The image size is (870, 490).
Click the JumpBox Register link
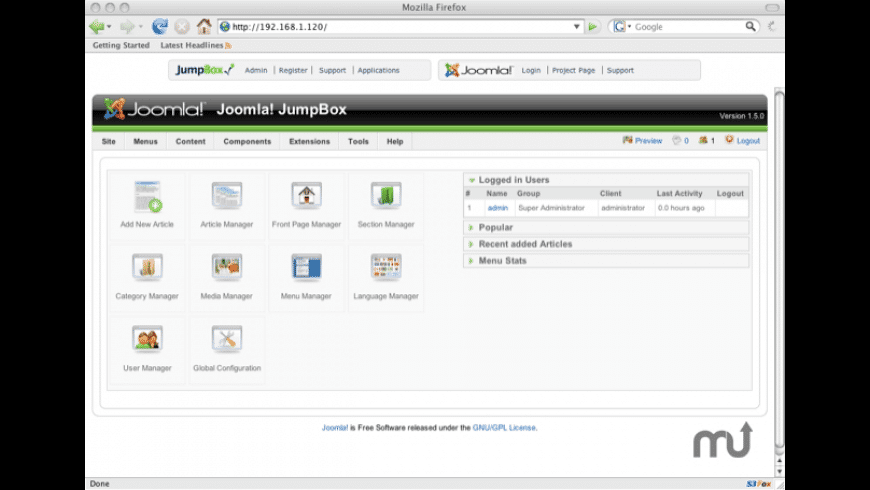(293, 70)
